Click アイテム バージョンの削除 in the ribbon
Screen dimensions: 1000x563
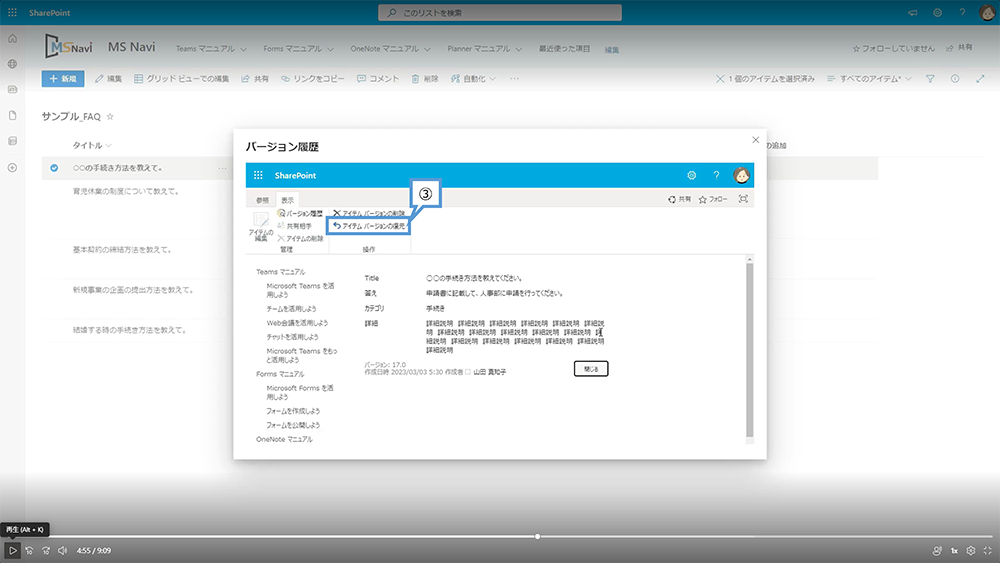click(369, 214)
